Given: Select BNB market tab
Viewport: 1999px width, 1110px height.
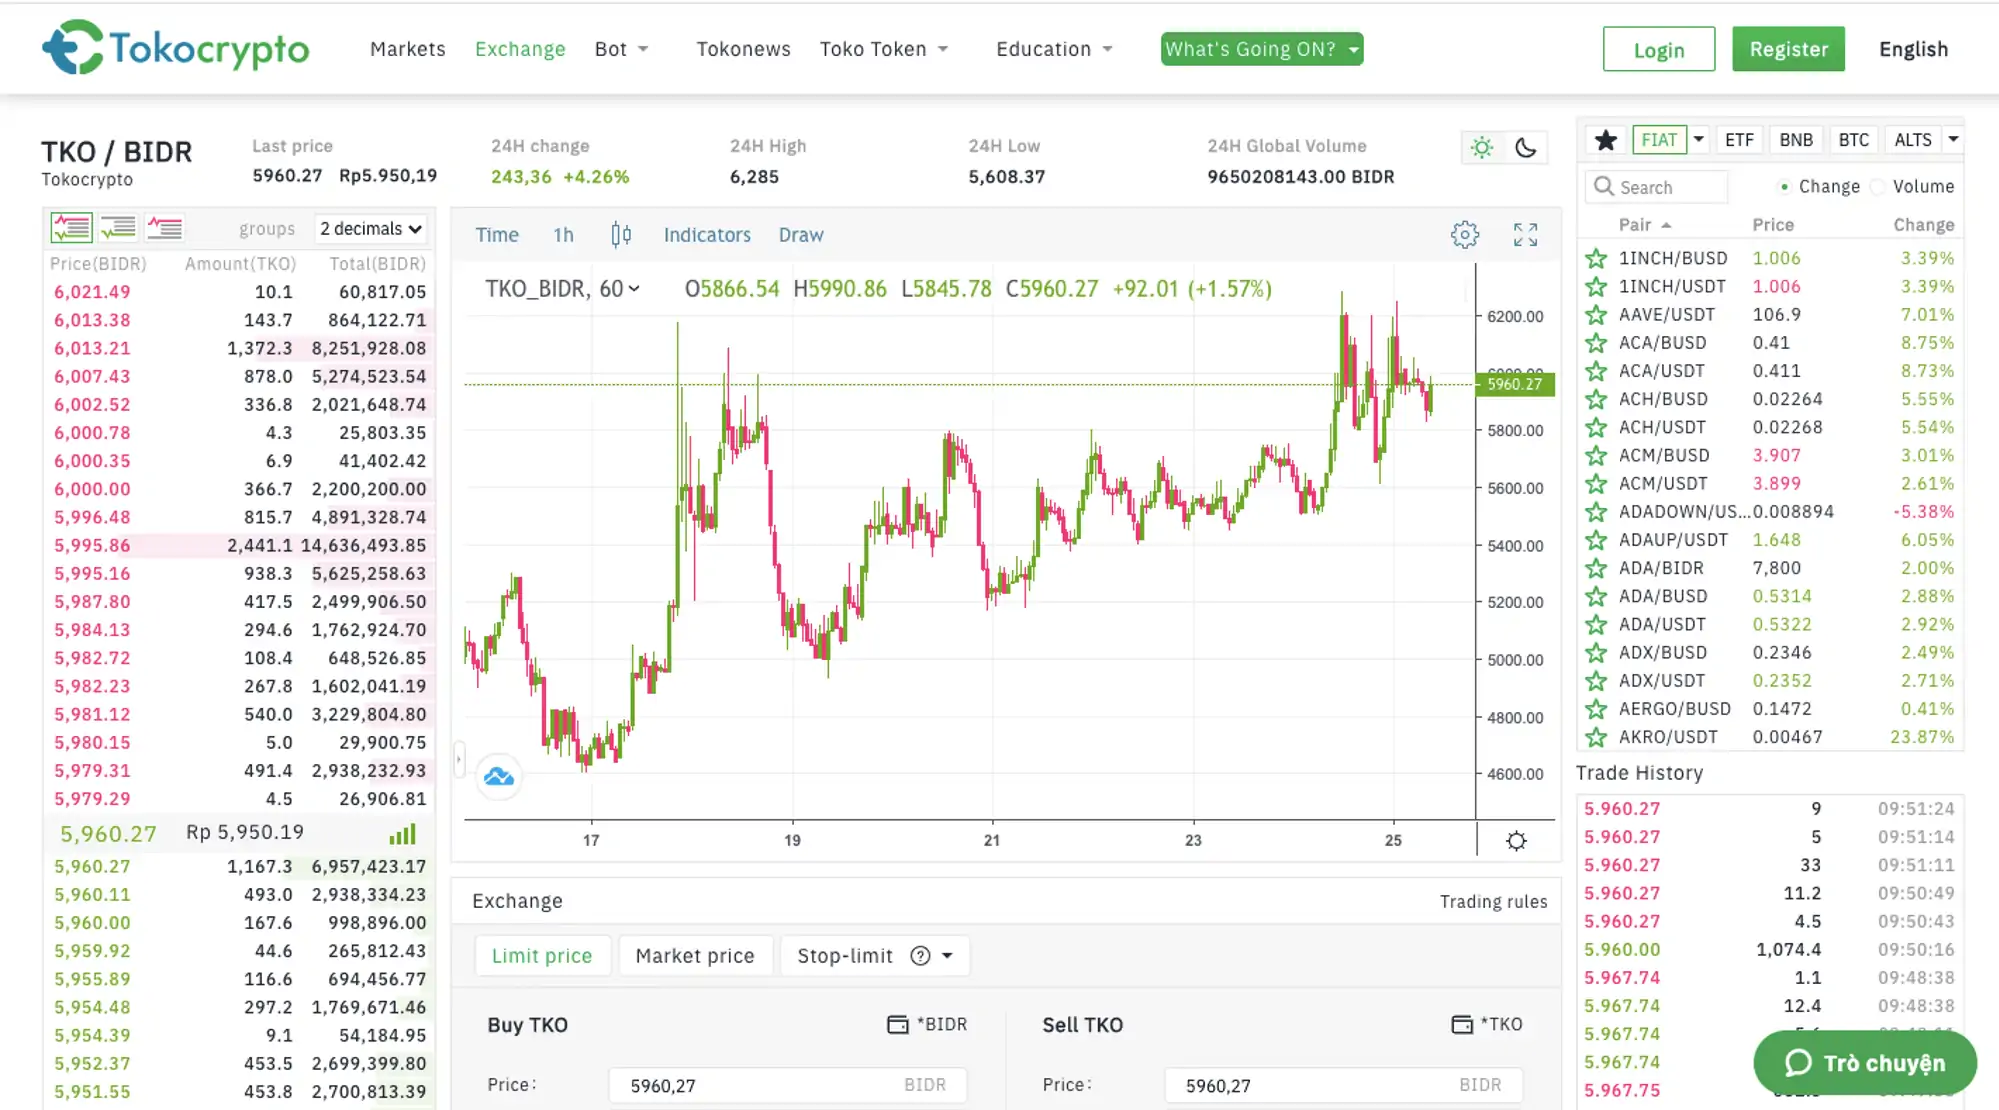Looking at the screenshot, I should pyautogui.click(x=1796, y=140).
